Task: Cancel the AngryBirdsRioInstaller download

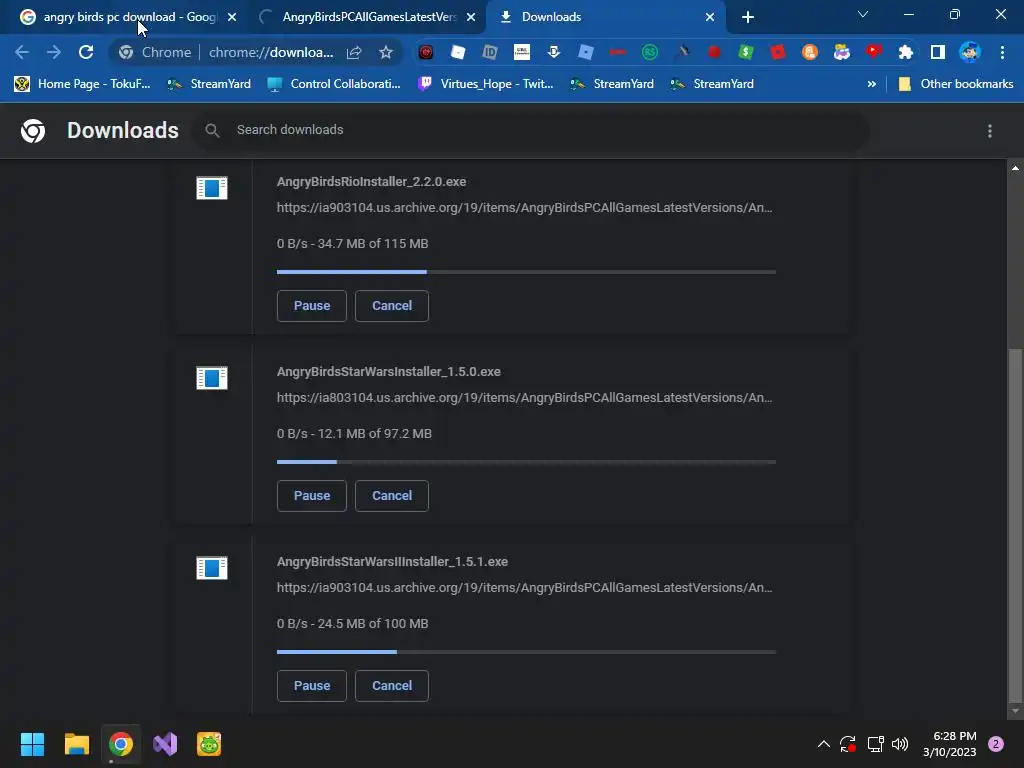Action: (x=392, y=306)
